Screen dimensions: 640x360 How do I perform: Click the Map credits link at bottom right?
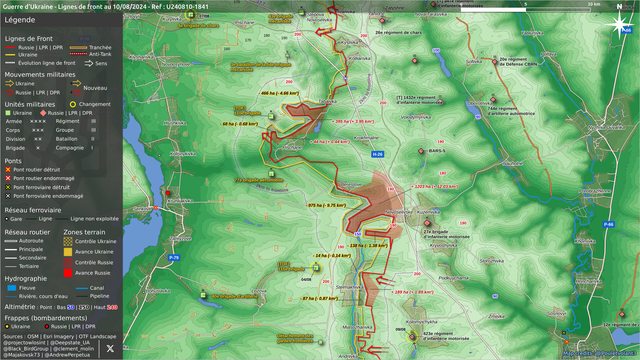pyautogui.click(x=599, y=353)
